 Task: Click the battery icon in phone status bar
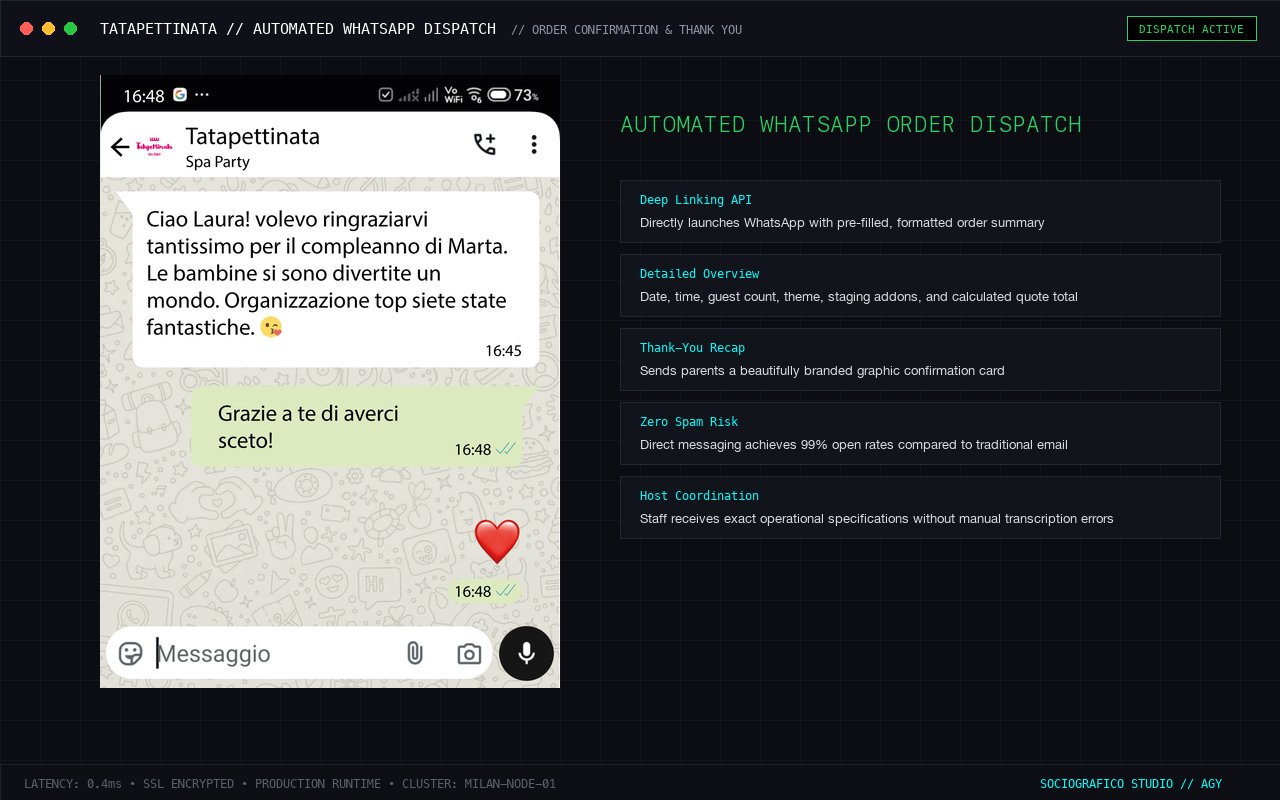point(499,95)
